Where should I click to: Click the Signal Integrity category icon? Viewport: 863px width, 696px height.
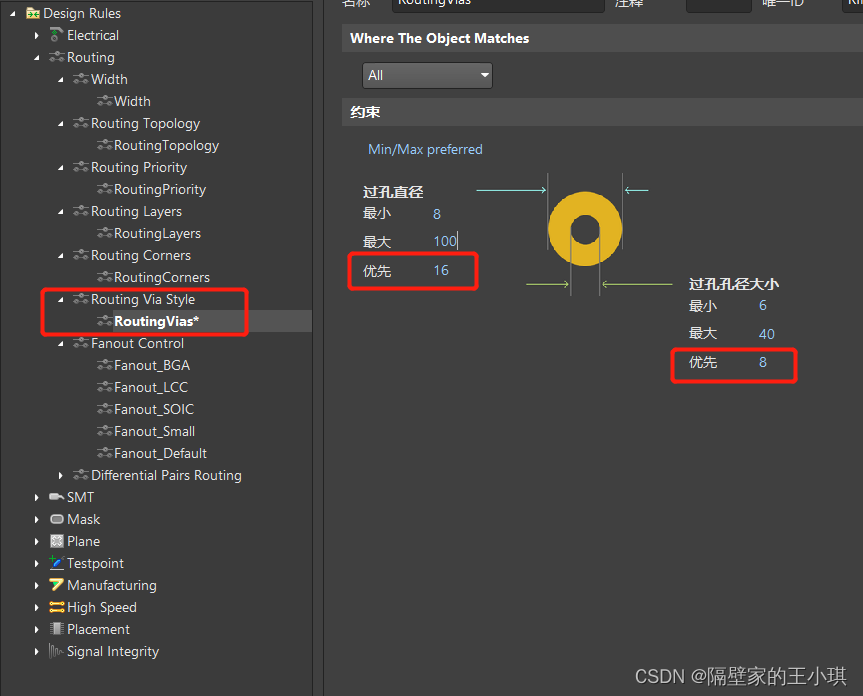[x=56, y=651]
